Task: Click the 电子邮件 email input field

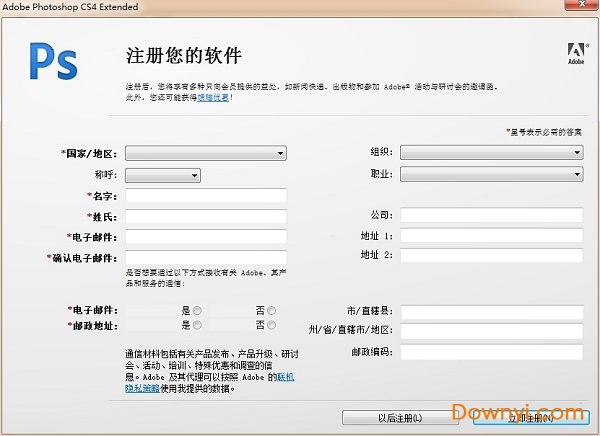Action: coord(206,237)
